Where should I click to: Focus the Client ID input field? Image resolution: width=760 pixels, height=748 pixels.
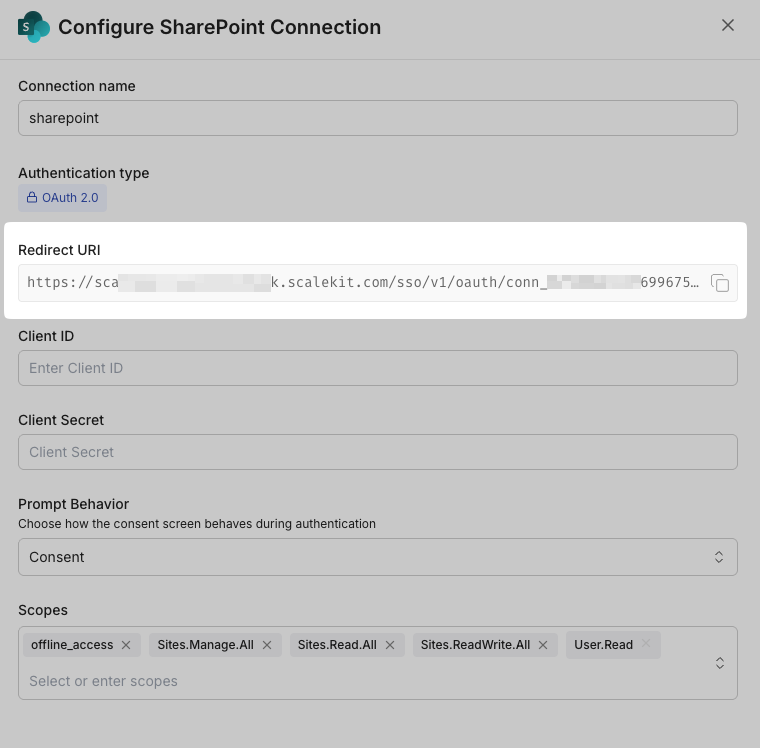click(377, 368)
